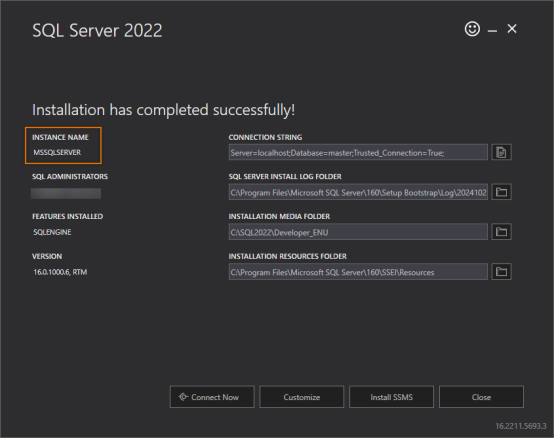Click the VERSION label
Viewport: 554px width, 438px height.
pyautogui.click(x=47, y=256)
